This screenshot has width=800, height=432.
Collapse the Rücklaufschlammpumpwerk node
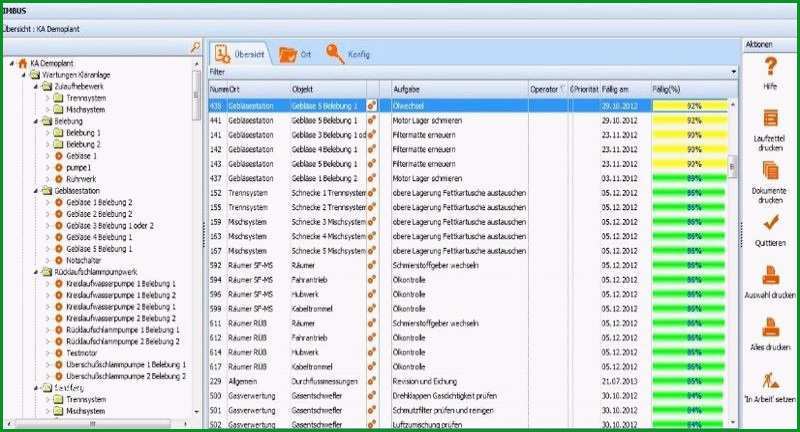(36, 272)
